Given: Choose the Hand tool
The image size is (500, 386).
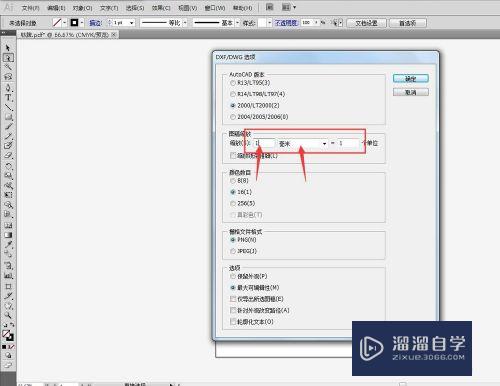Looking at the screenshot, I should (x=8, y=306).
